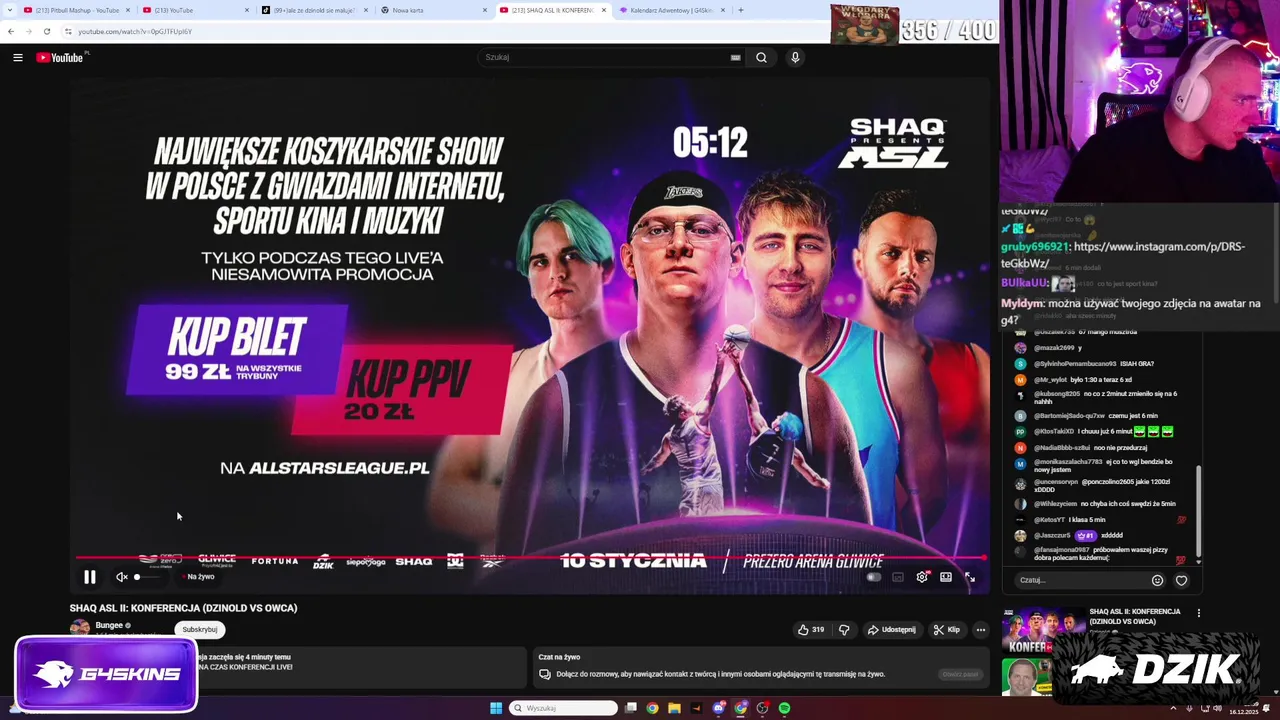The width and height of the screenshot is (1280, 720).
Task: Go forward in browser history
Action: pos(28,31)
